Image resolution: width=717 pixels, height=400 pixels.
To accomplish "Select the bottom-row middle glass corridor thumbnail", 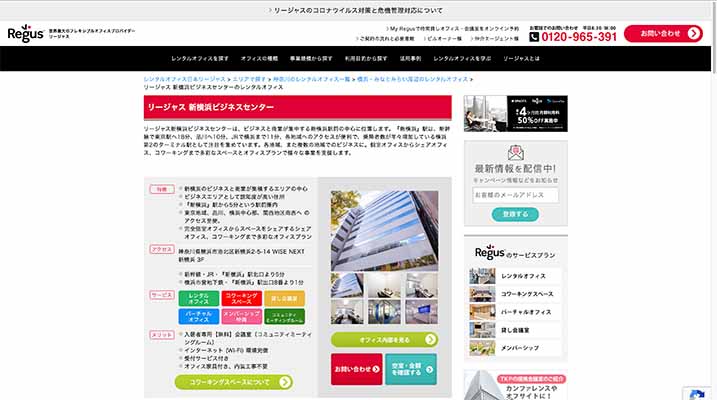I will (385, 312).
